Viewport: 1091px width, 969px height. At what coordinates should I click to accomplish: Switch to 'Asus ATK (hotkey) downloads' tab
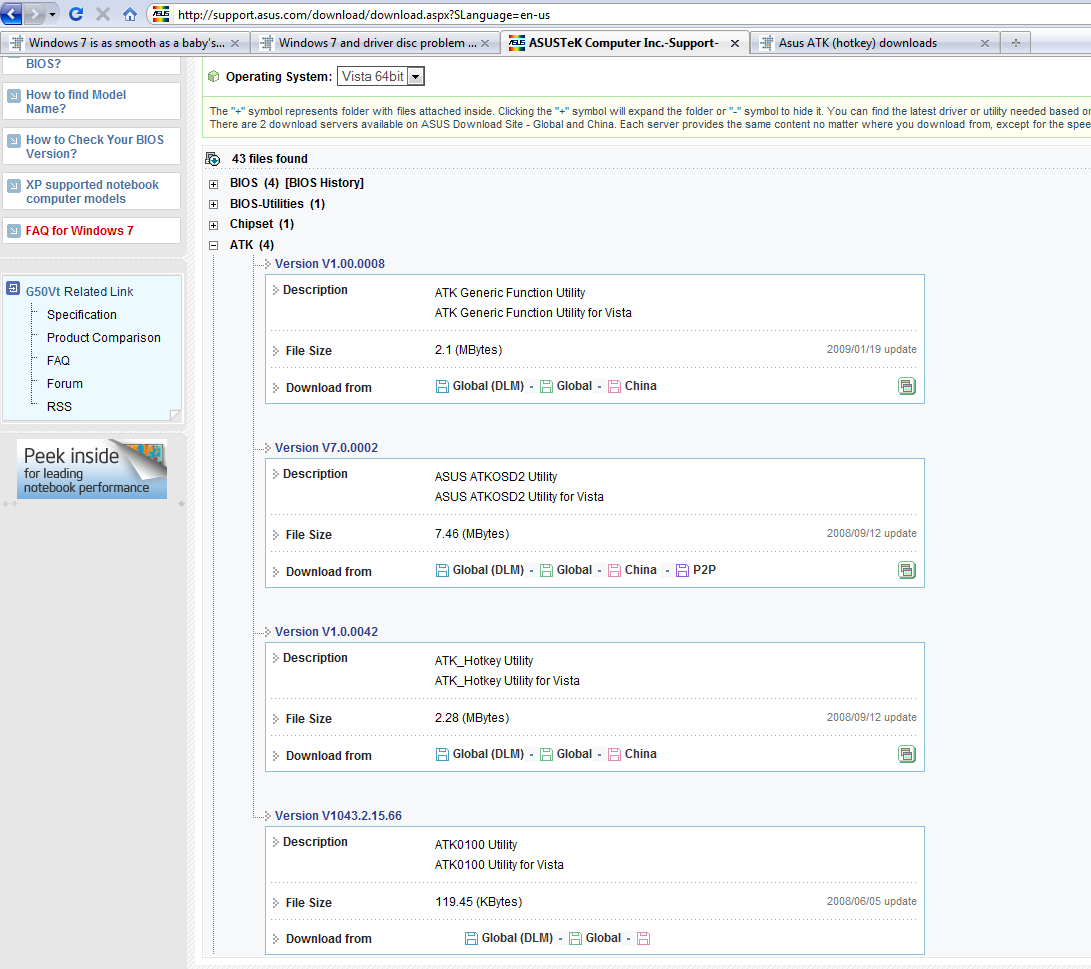point(875,43)
